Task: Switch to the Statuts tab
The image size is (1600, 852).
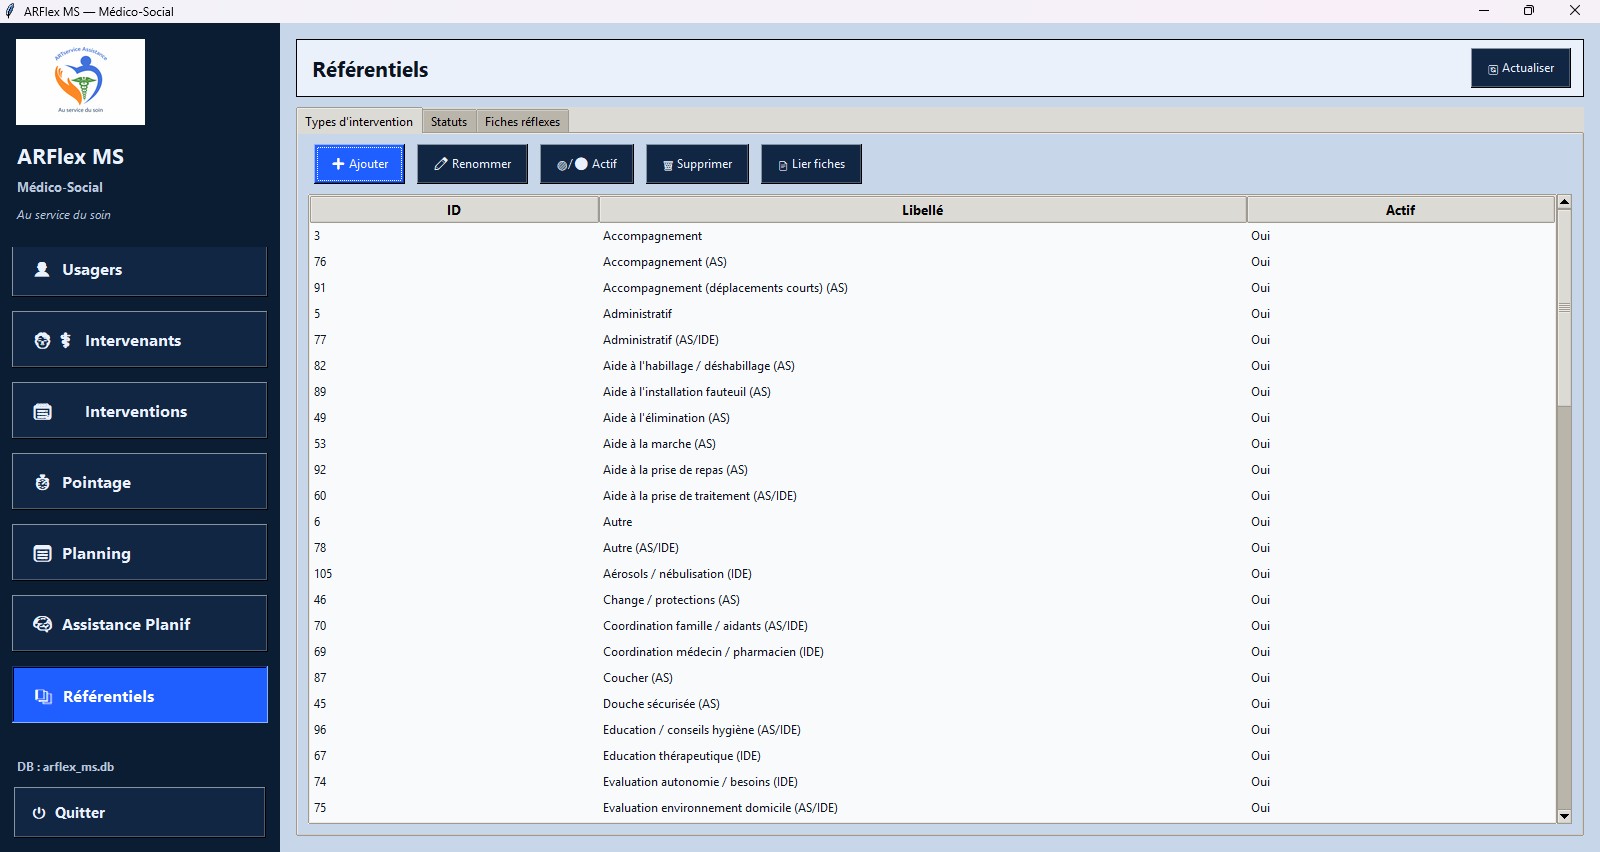Action: click(x=449, y=122)
